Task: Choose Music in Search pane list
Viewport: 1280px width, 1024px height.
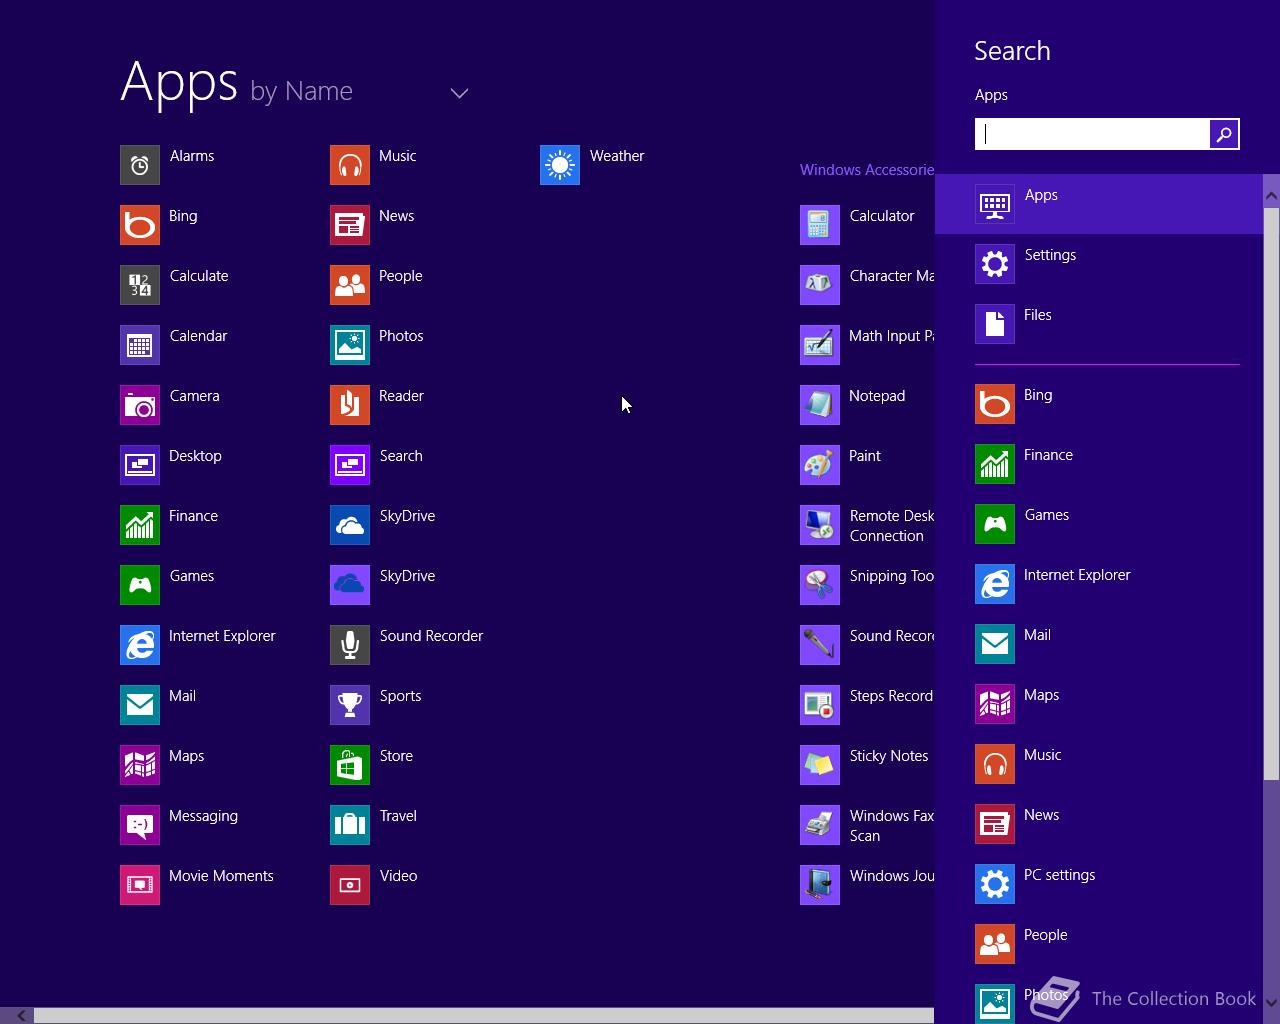Action: [x=1099, y=764]
